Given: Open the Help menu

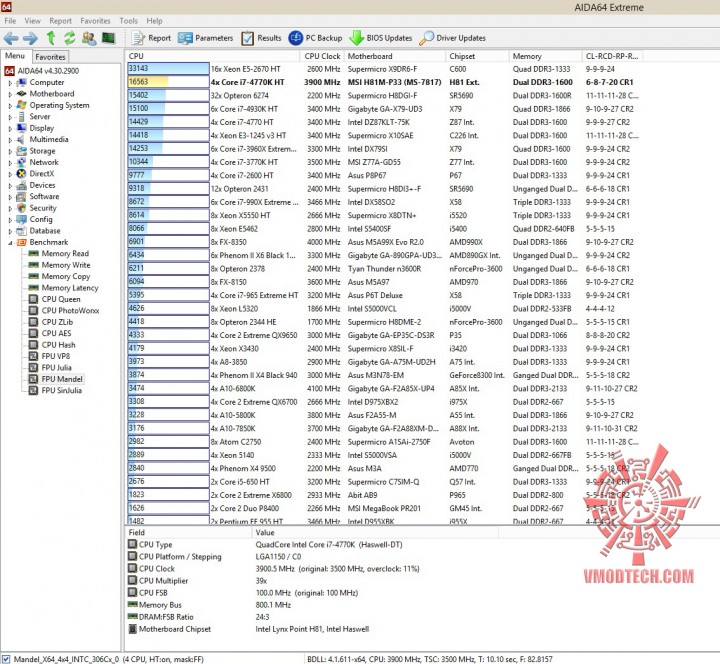Looking at the screenshot, I should 155,21.
